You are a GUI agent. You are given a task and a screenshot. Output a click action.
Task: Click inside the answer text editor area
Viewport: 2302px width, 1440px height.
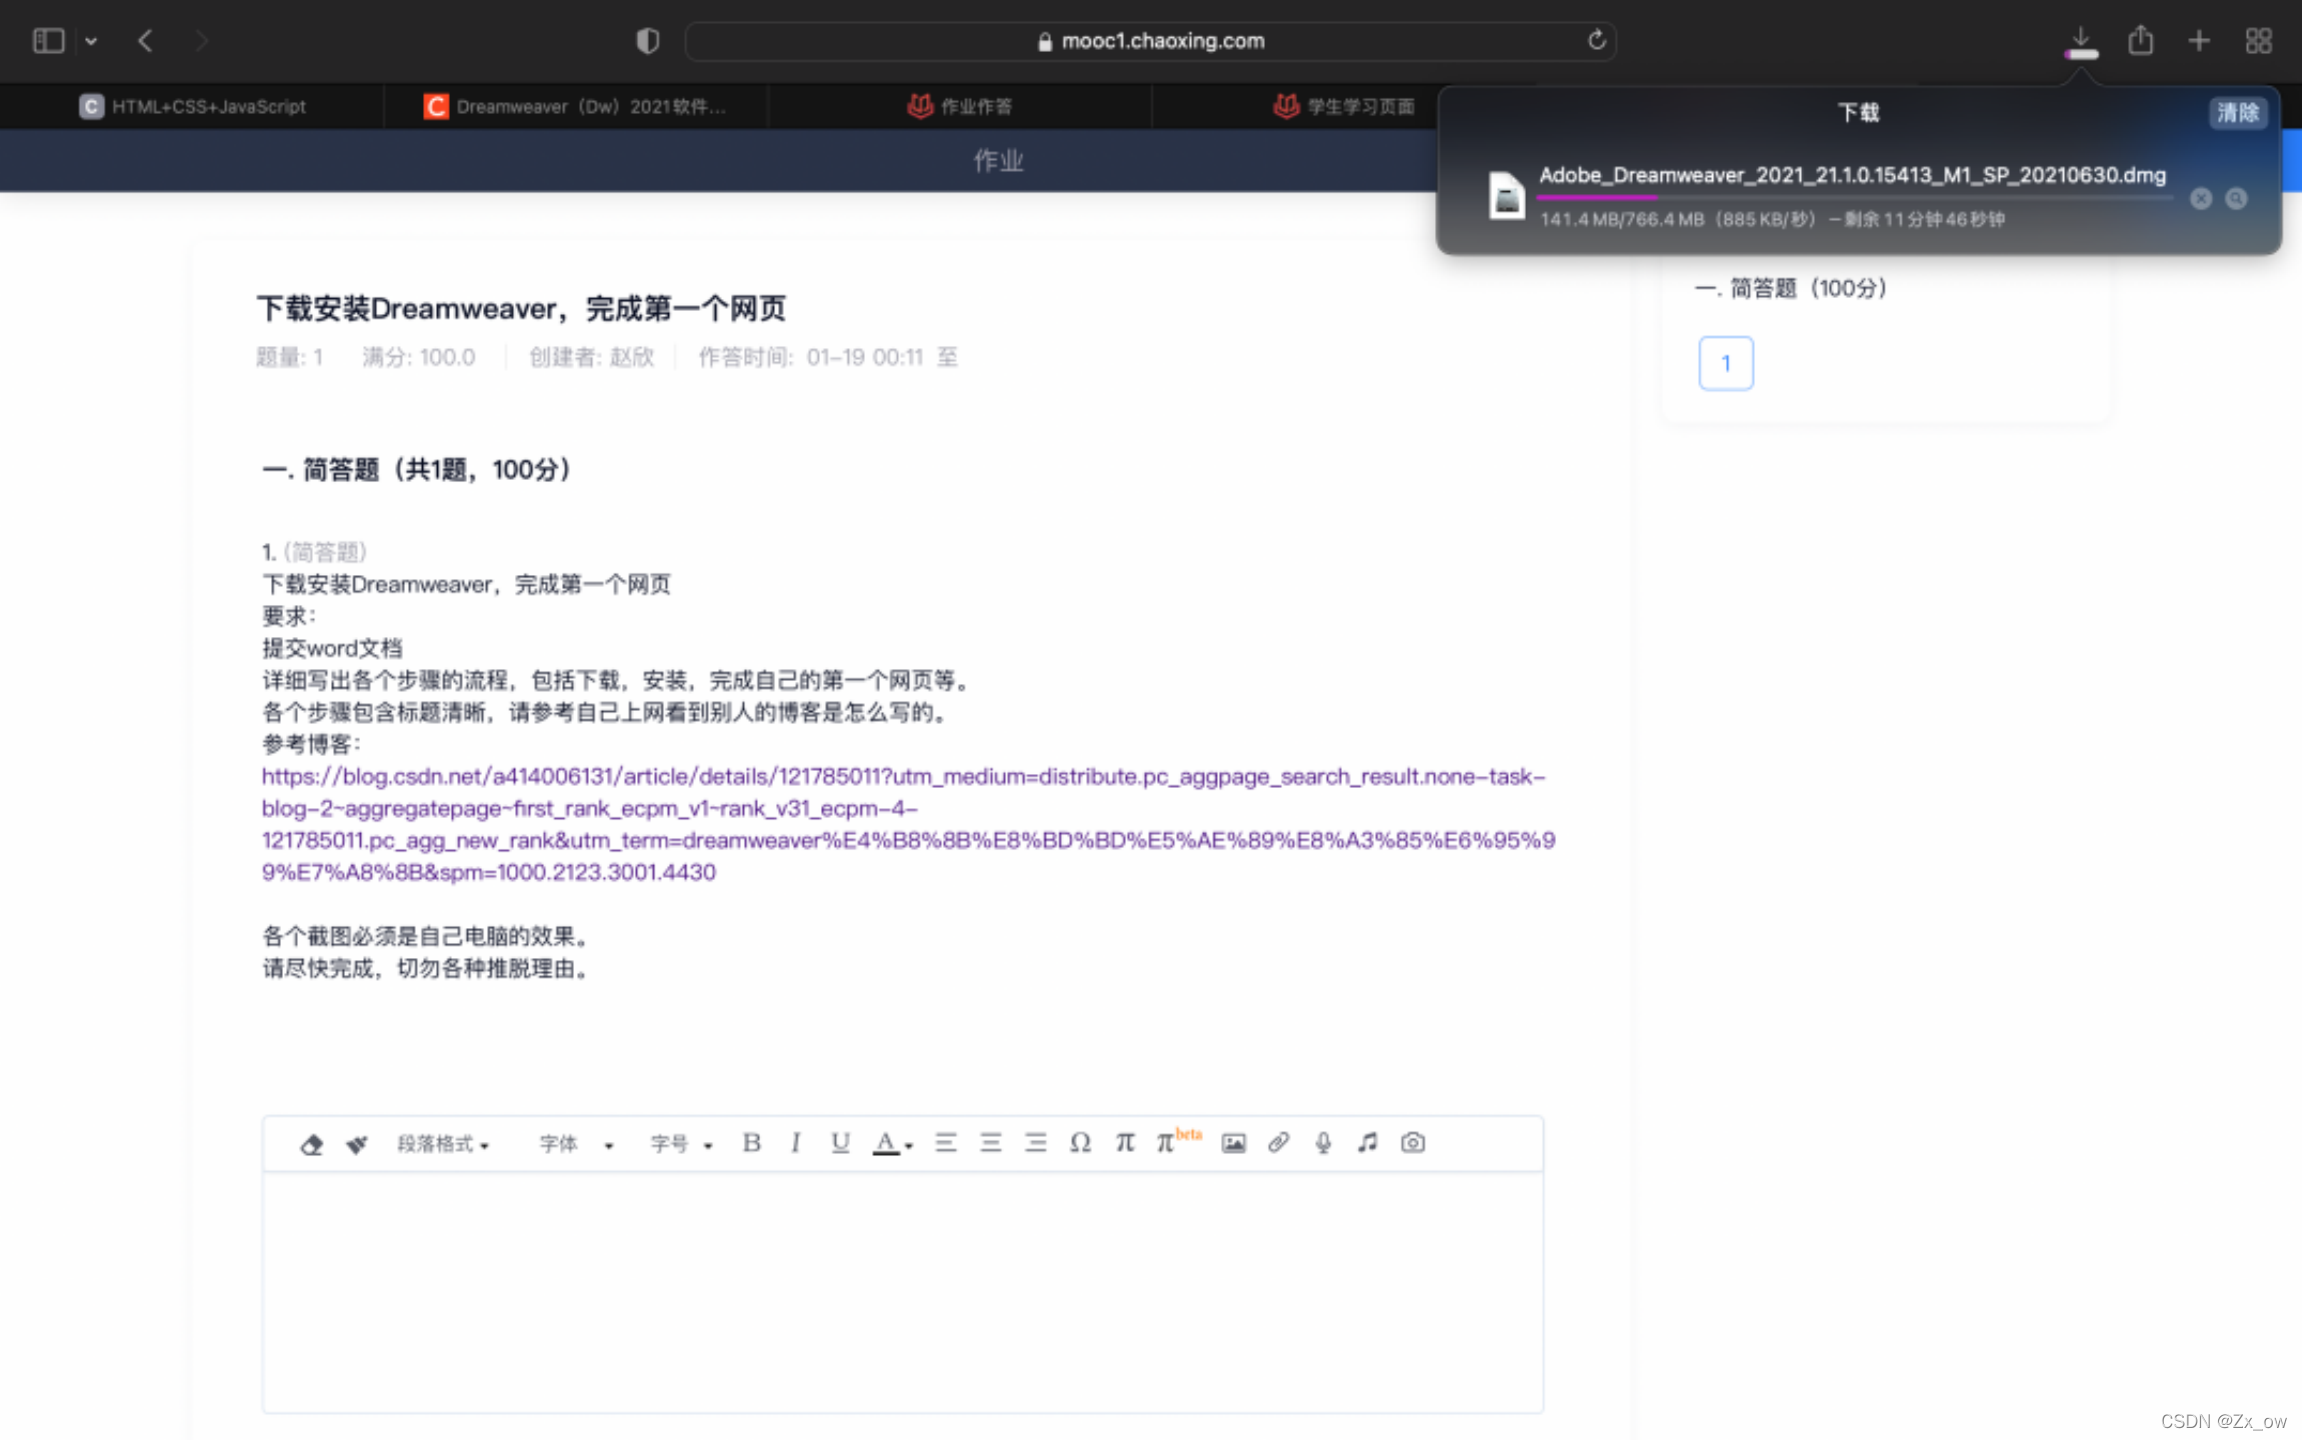click(x=902, y=1290)
